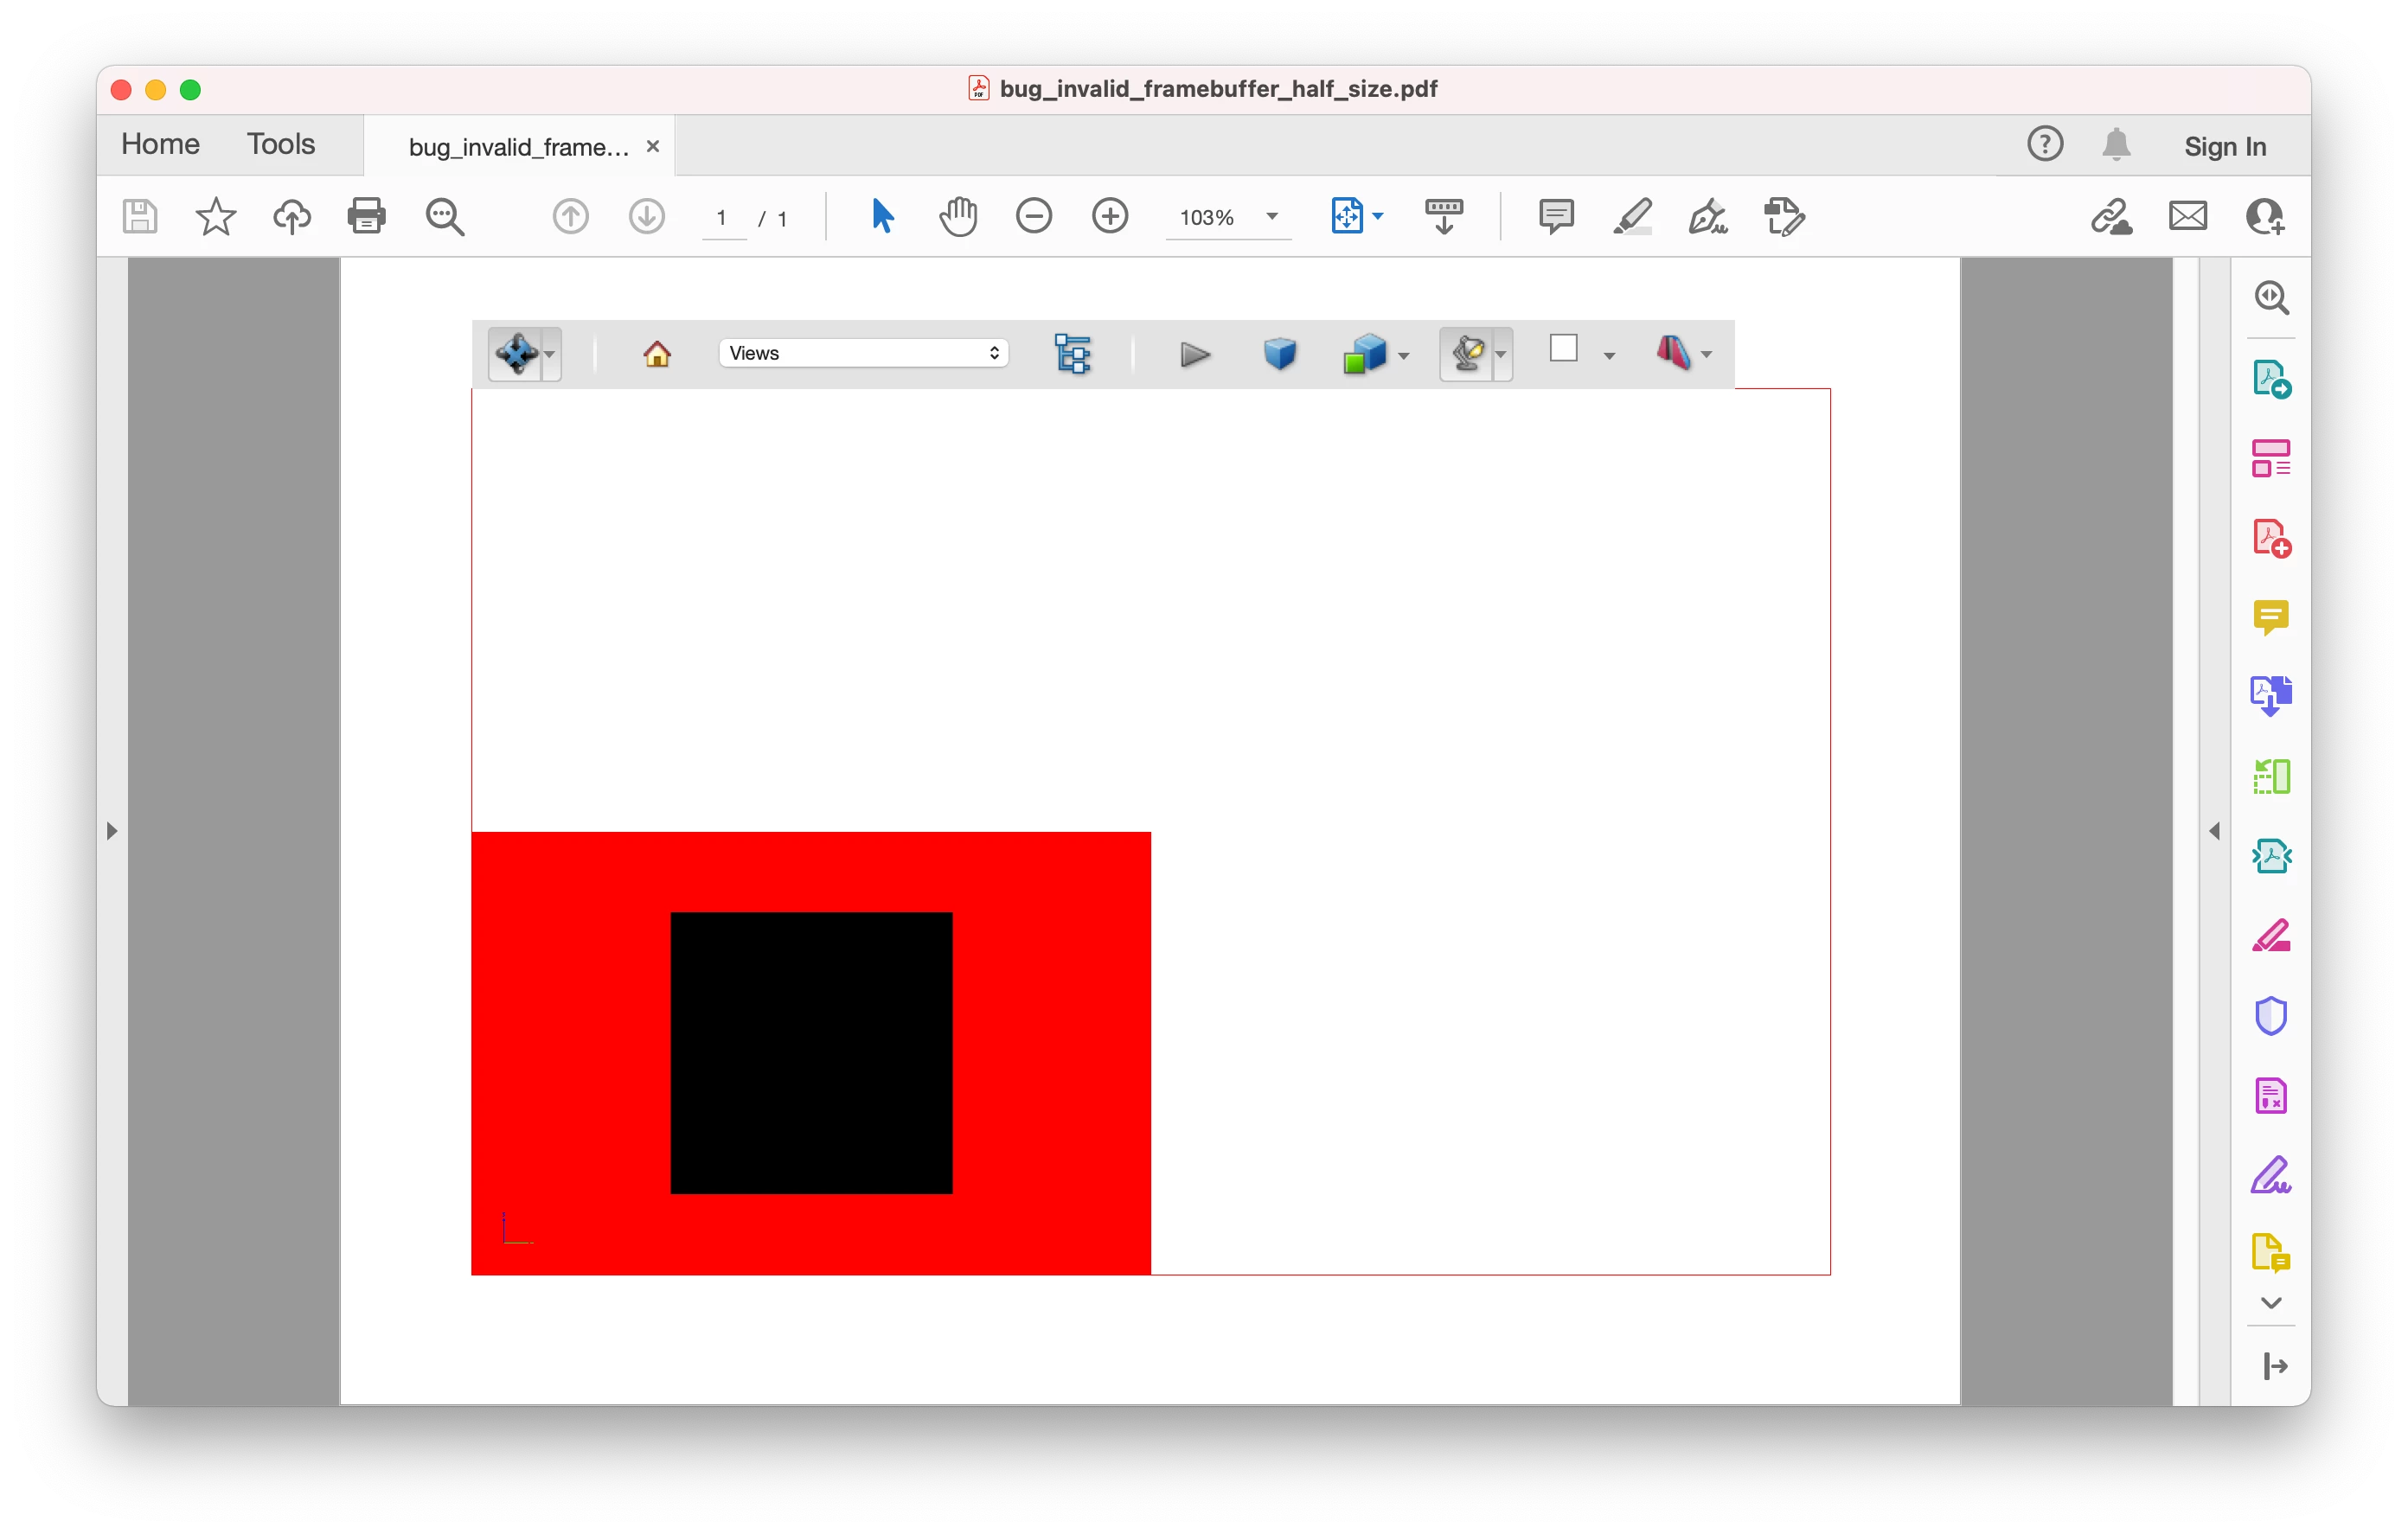Click the Zoom In plus icon

click(x=1109, y=216)
